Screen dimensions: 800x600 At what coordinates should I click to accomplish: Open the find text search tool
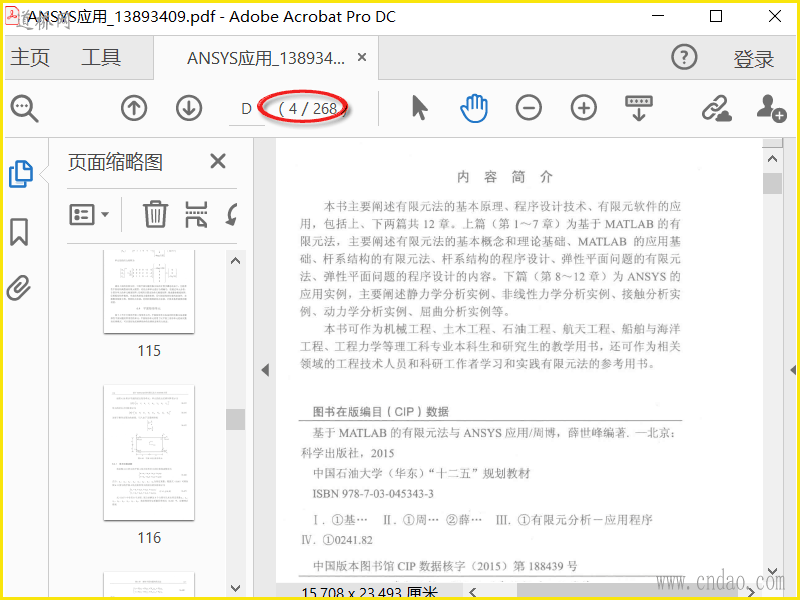point(24,108)
